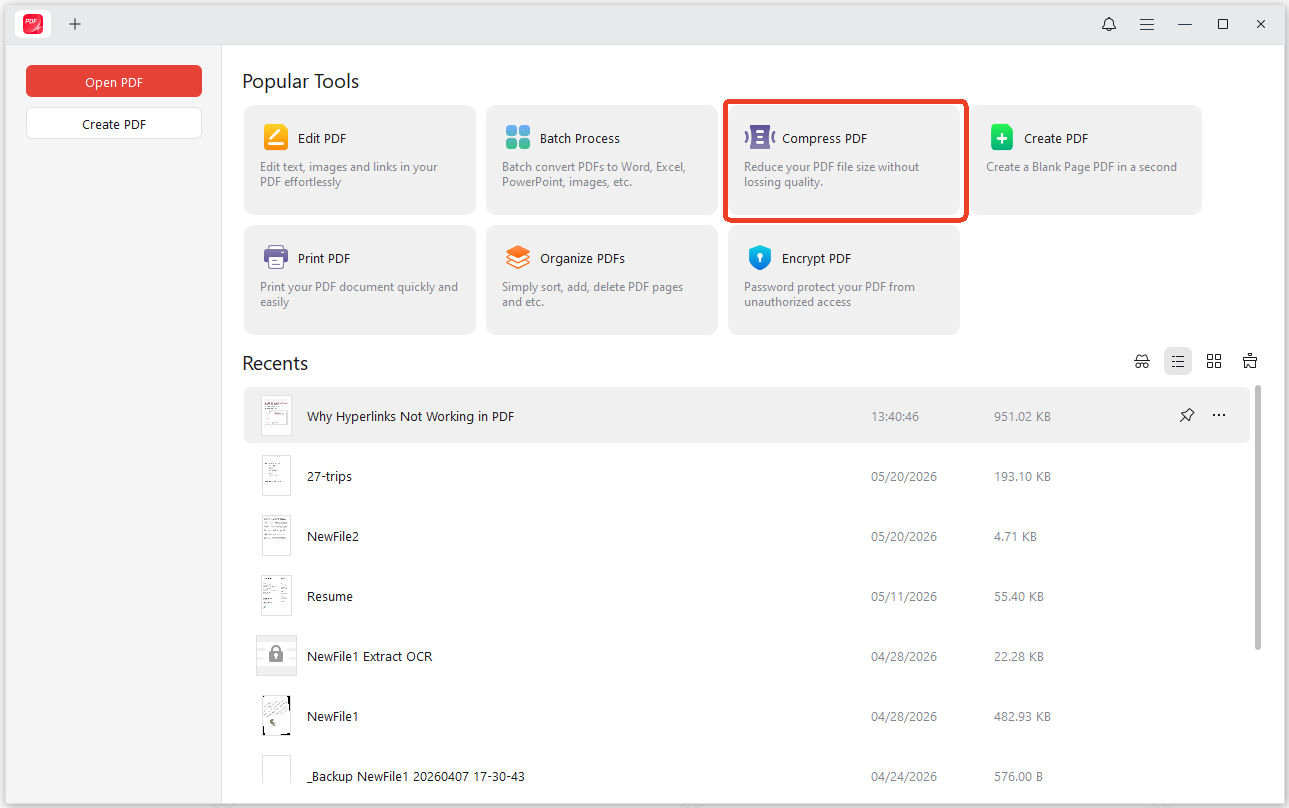The image size is (1289, 808).
Task: Click thumbnail of 27-trips file
Action: pos(276,476)
